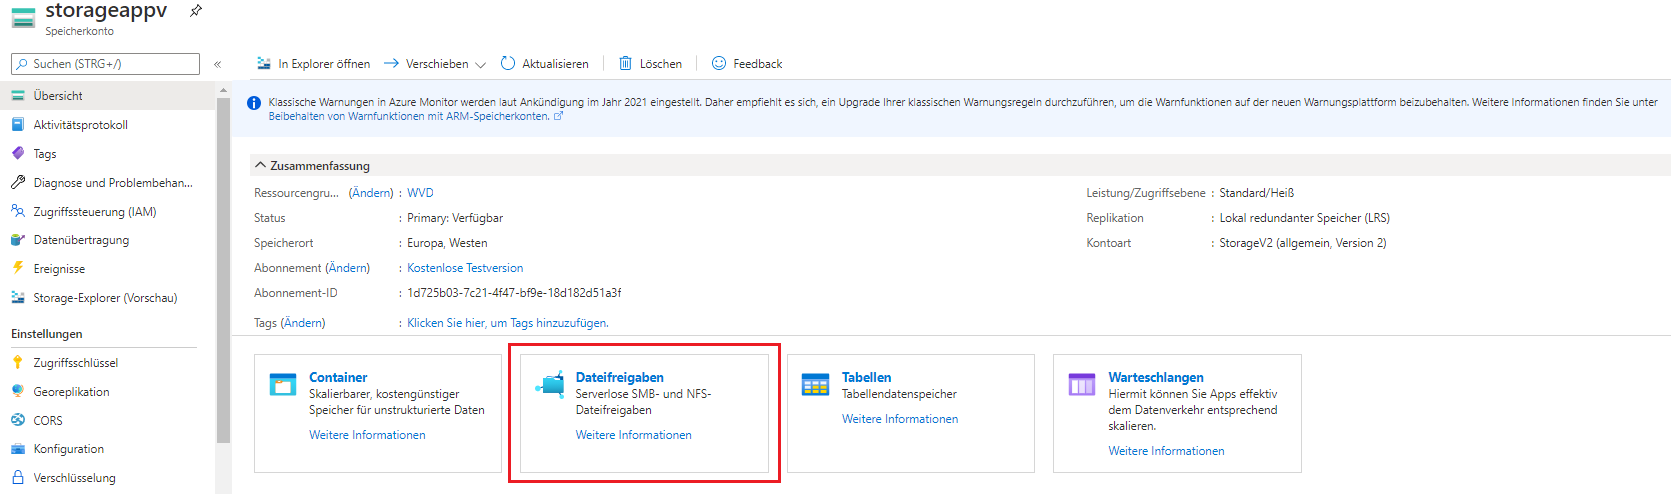Click the Container tile icon

pos(283,385)
